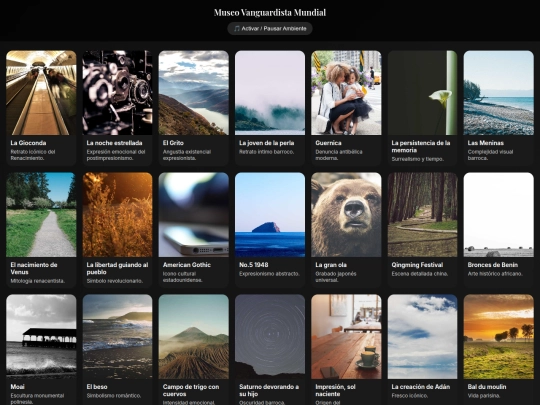This screenshot has height=405, width=540.
Task: Click 'Arte histórico africano' description
Action: tap(495, 274)
